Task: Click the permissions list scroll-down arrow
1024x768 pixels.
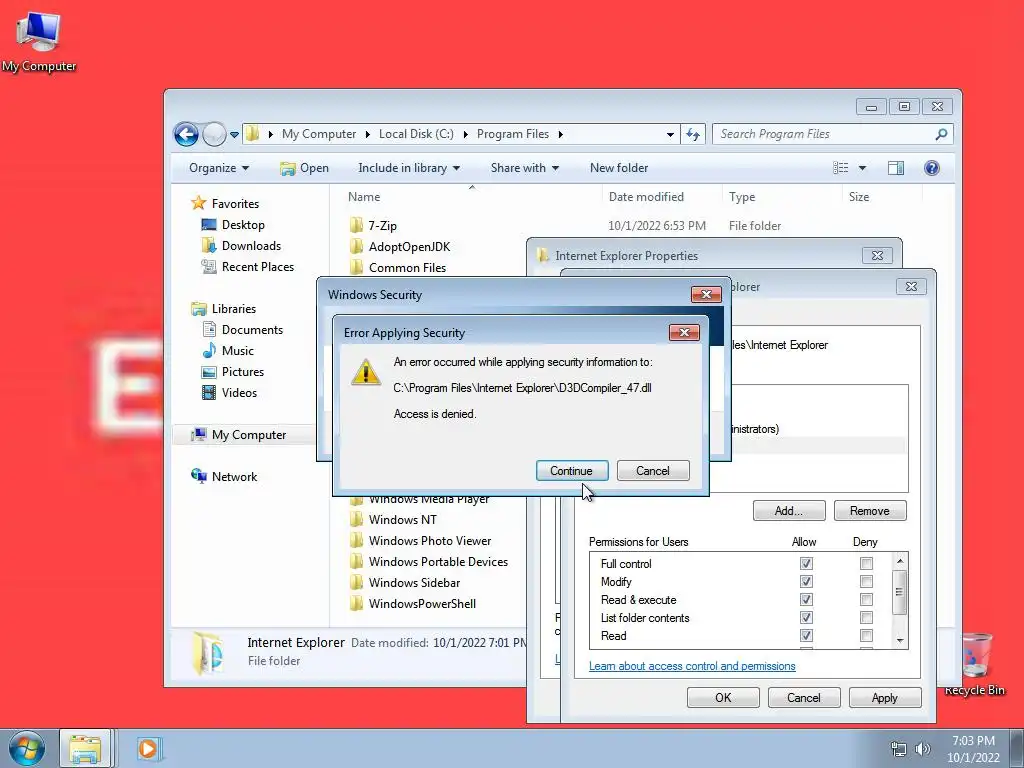Action: (900, 641)
